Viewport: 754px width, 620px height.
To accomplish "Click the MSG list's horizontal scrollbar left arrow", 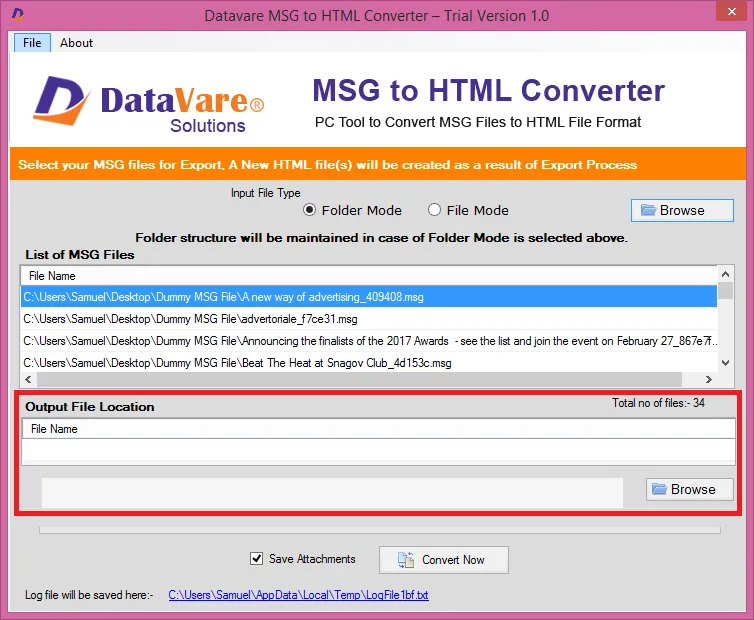I will (x=28, y=380).
